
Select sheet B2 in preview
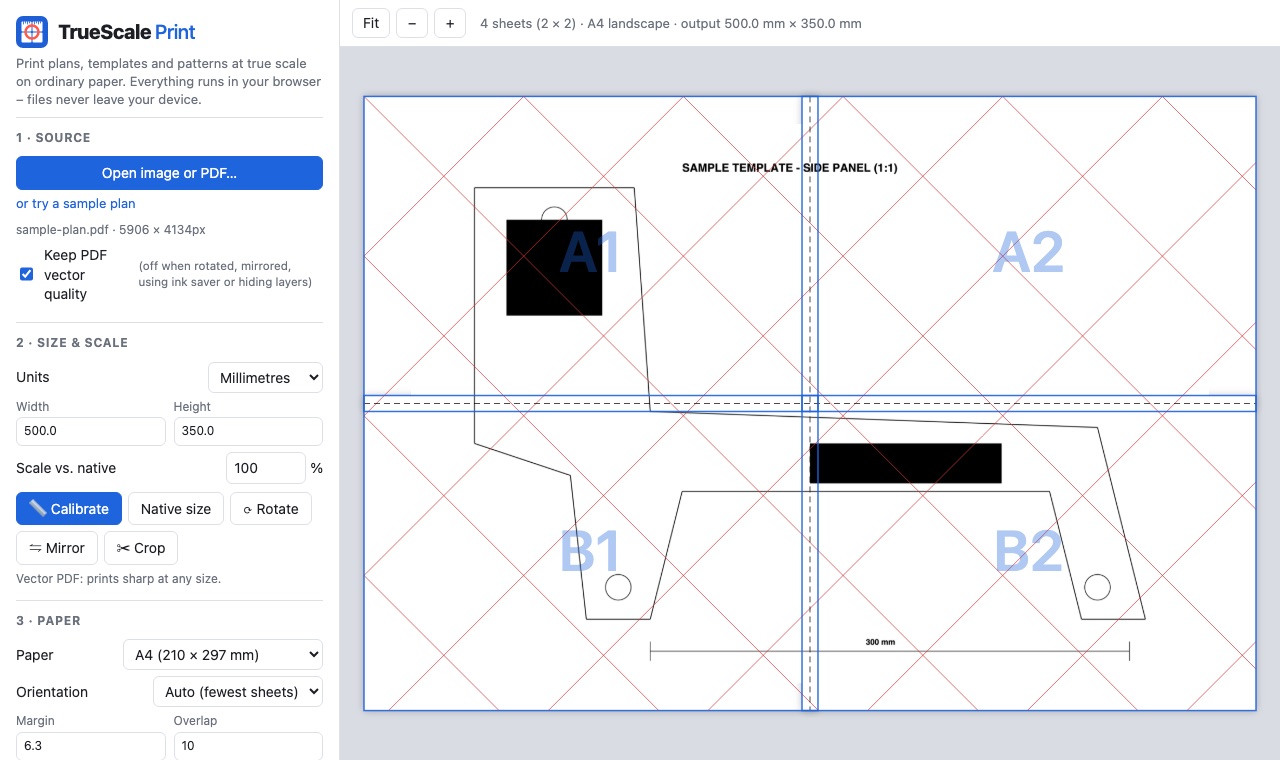tap(1028, 552)
